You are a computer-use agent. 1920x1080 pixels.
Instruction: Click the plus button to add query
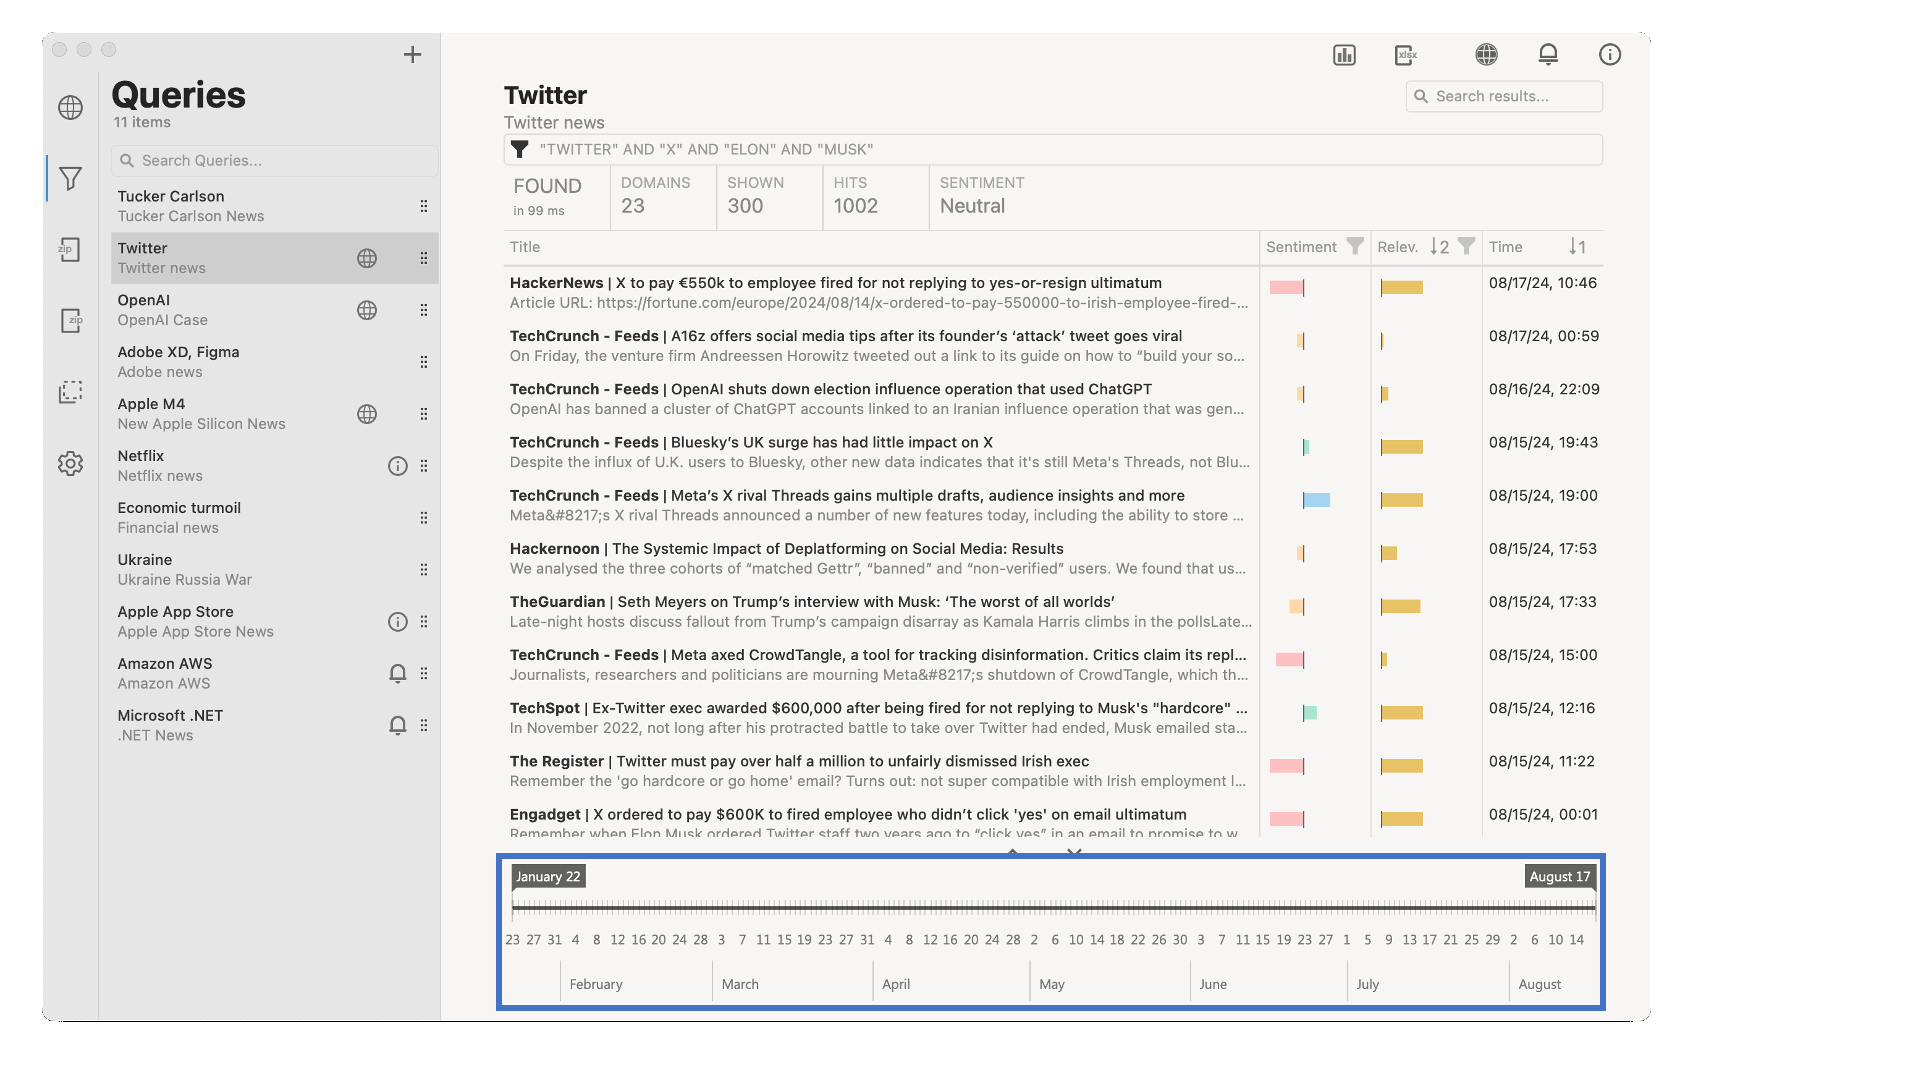(x=412, y=55)
